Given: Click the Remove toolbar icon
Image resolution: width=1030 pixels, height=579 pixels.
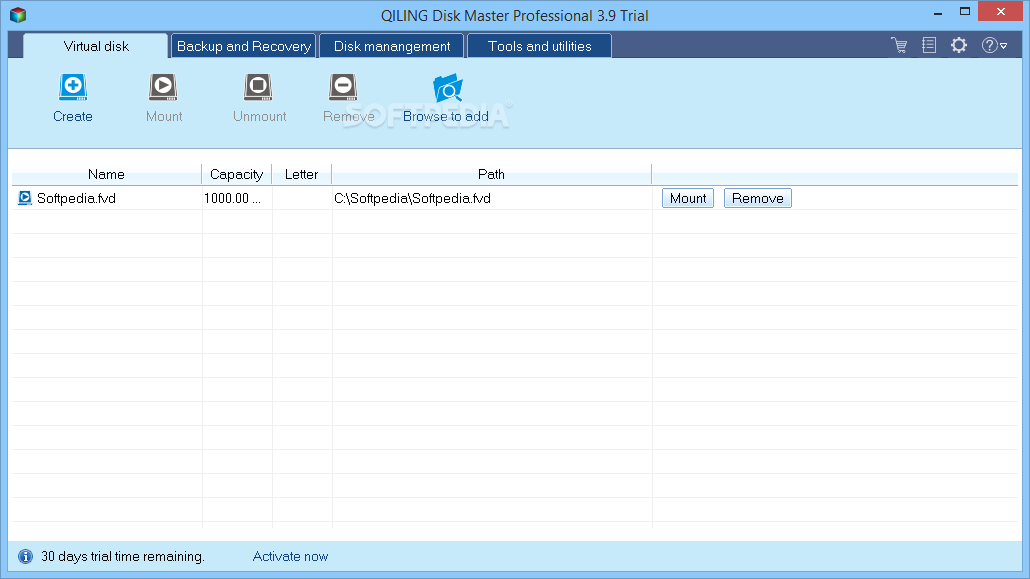Looking at the screenshot, I should [343, 87].
